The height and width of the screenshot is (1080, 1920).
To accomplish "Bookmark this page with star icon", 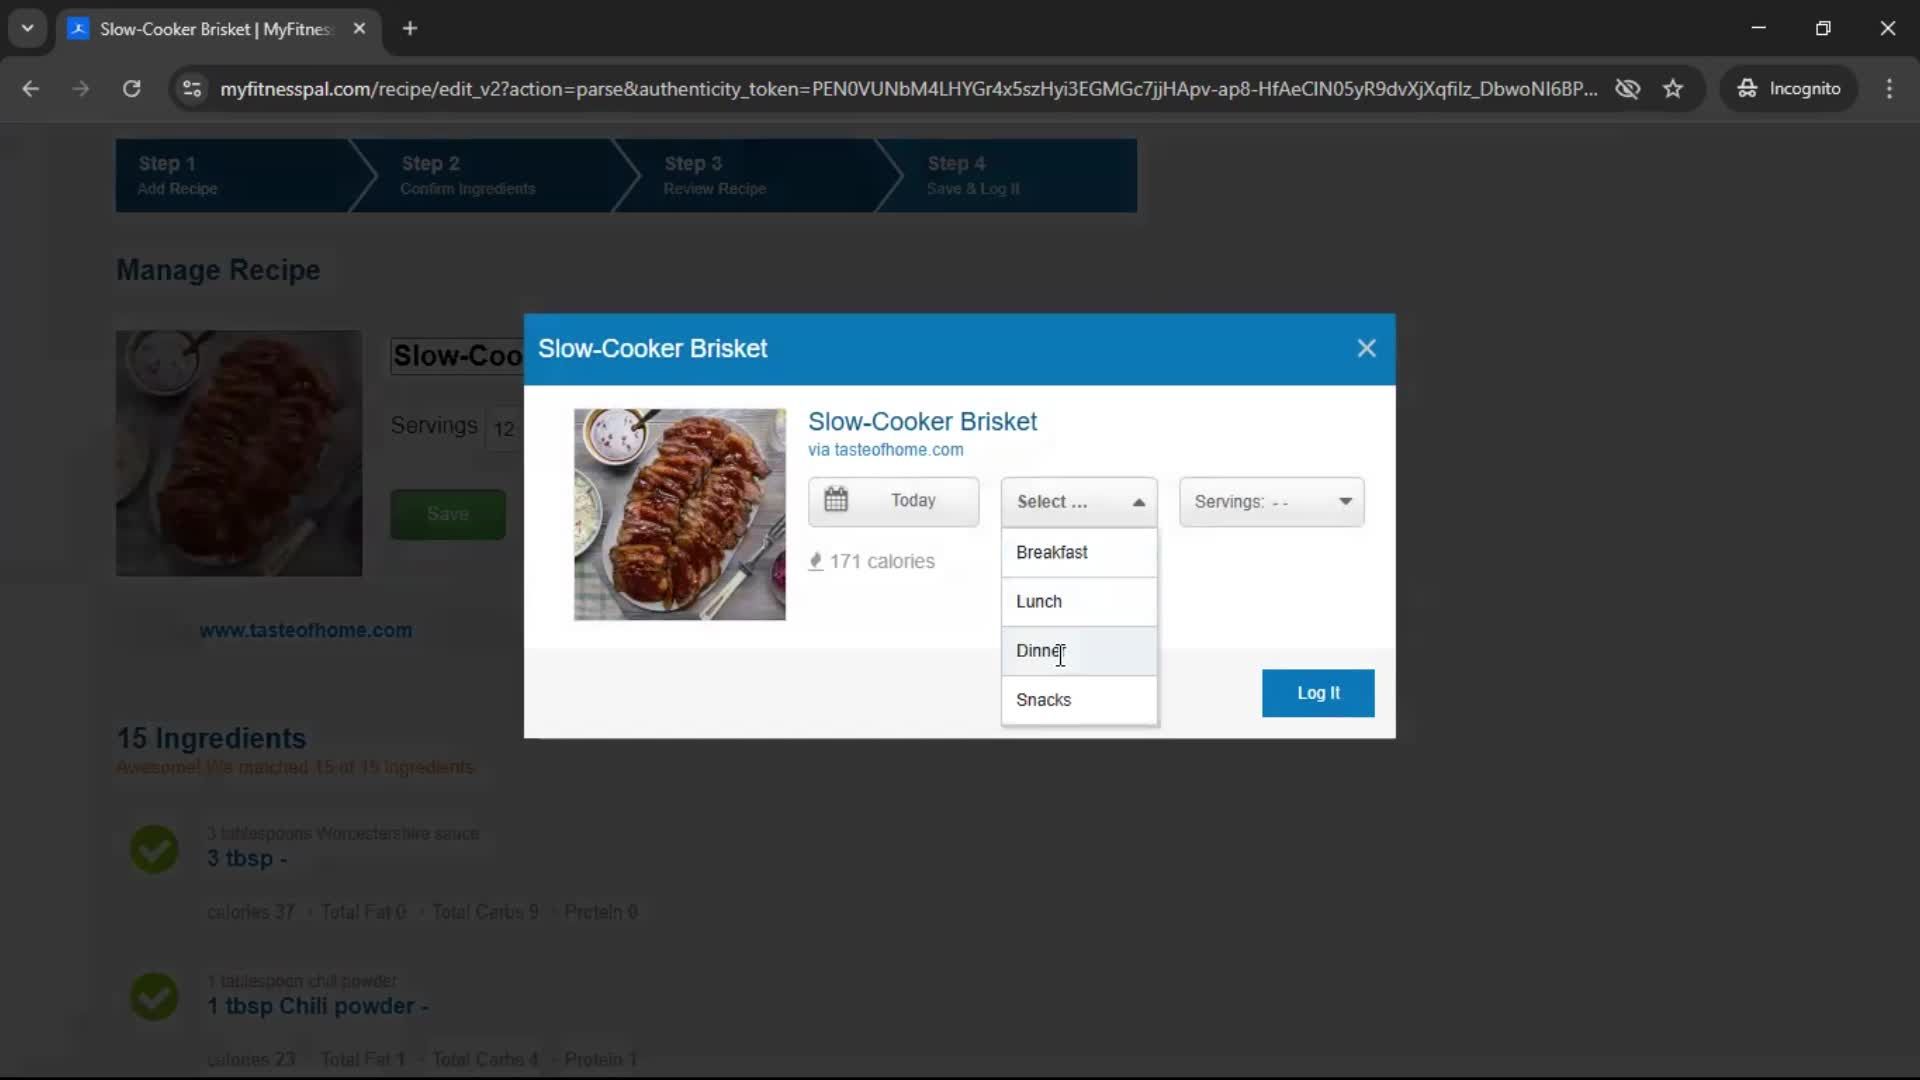I will (1673, 88).
